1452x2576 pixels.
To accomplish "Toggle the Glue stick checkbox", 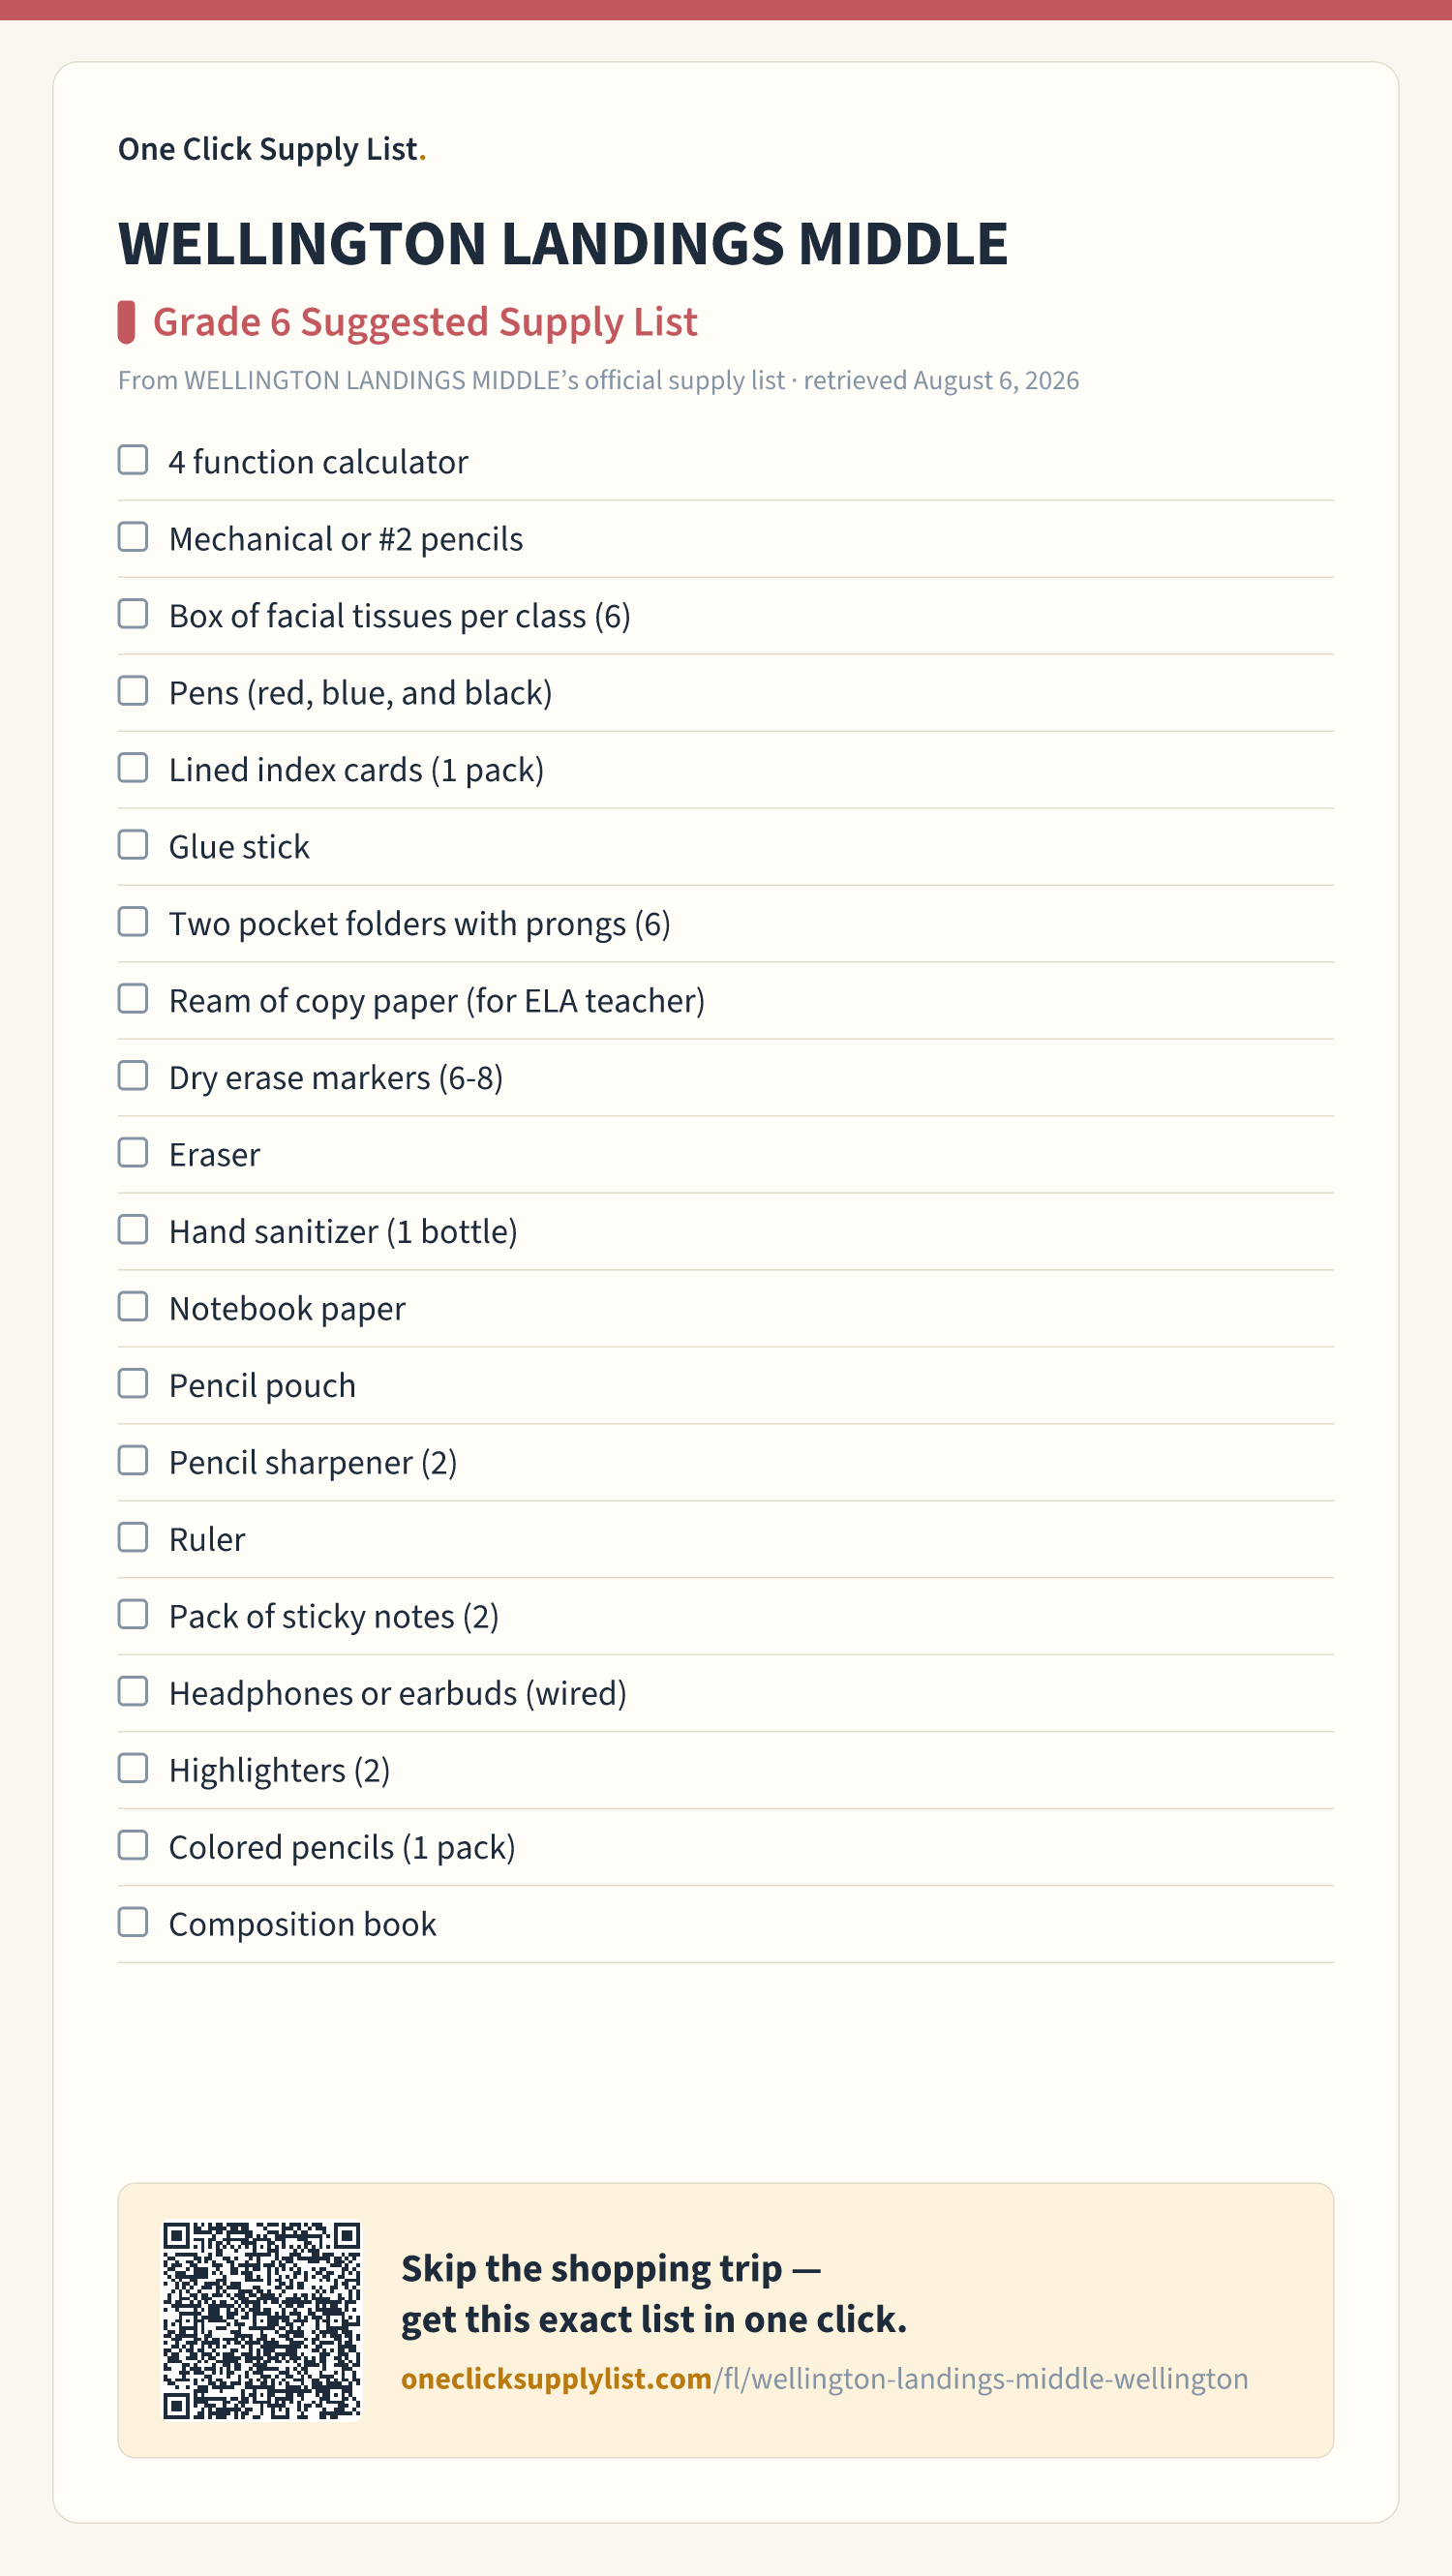I will (133, 845).
